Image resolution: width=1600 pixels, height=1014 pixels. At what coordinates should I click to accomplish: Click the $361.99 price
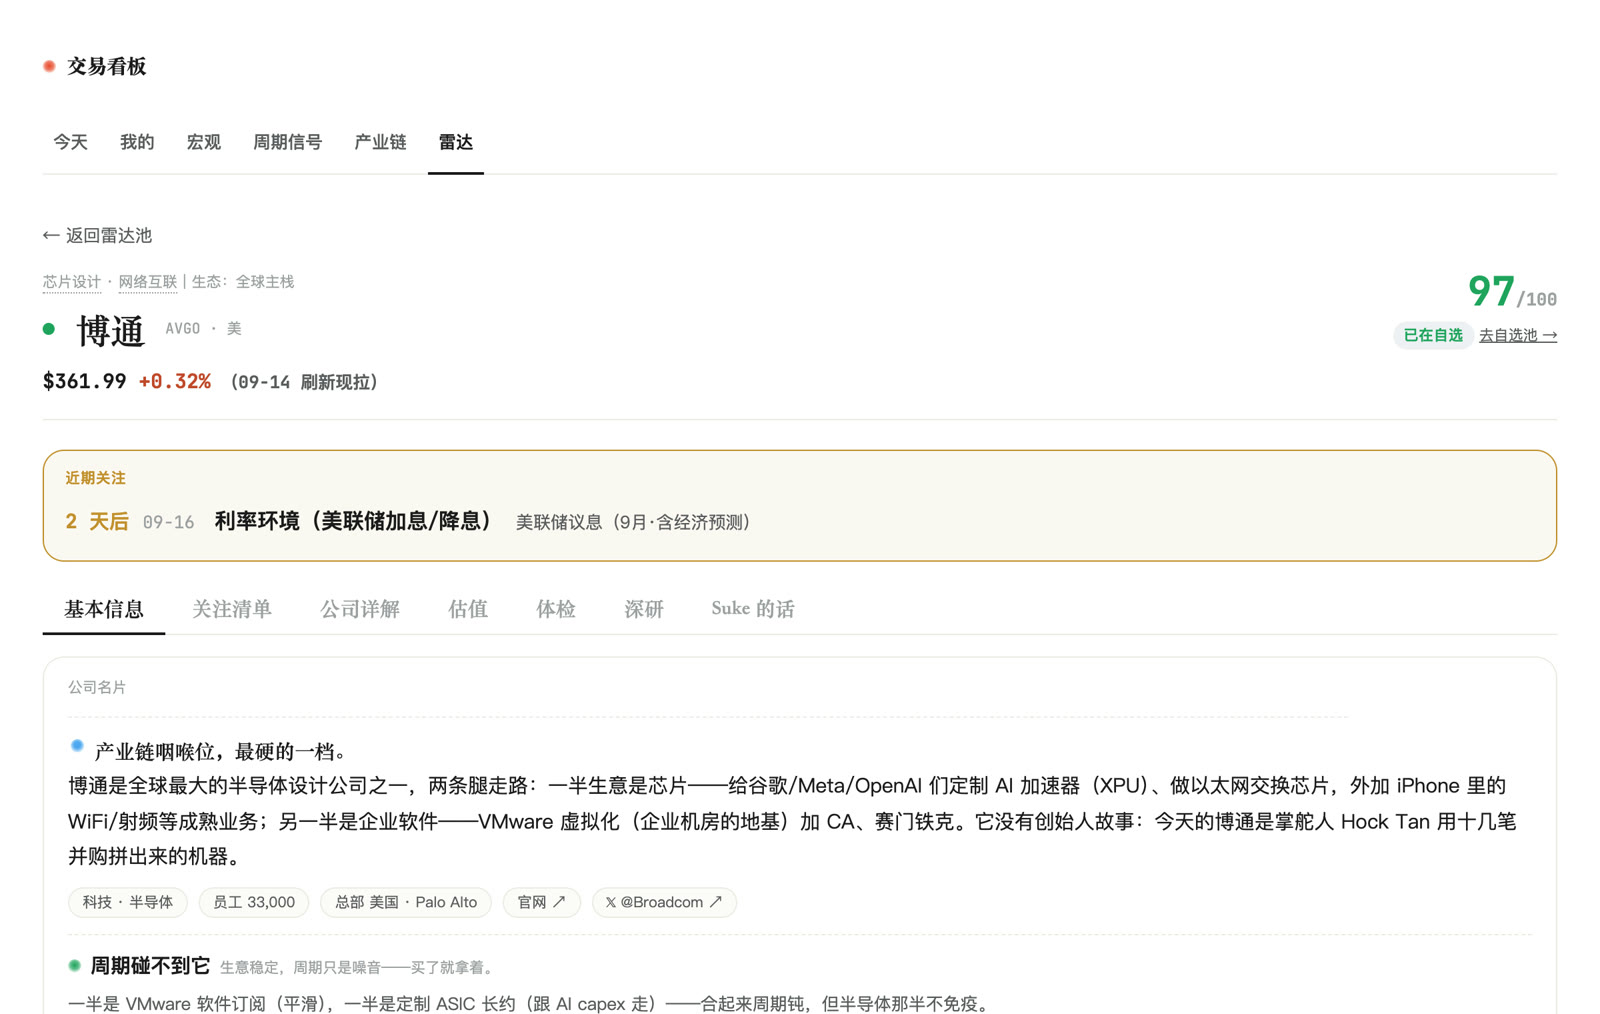pyautogui.click(x=85, y=381)
